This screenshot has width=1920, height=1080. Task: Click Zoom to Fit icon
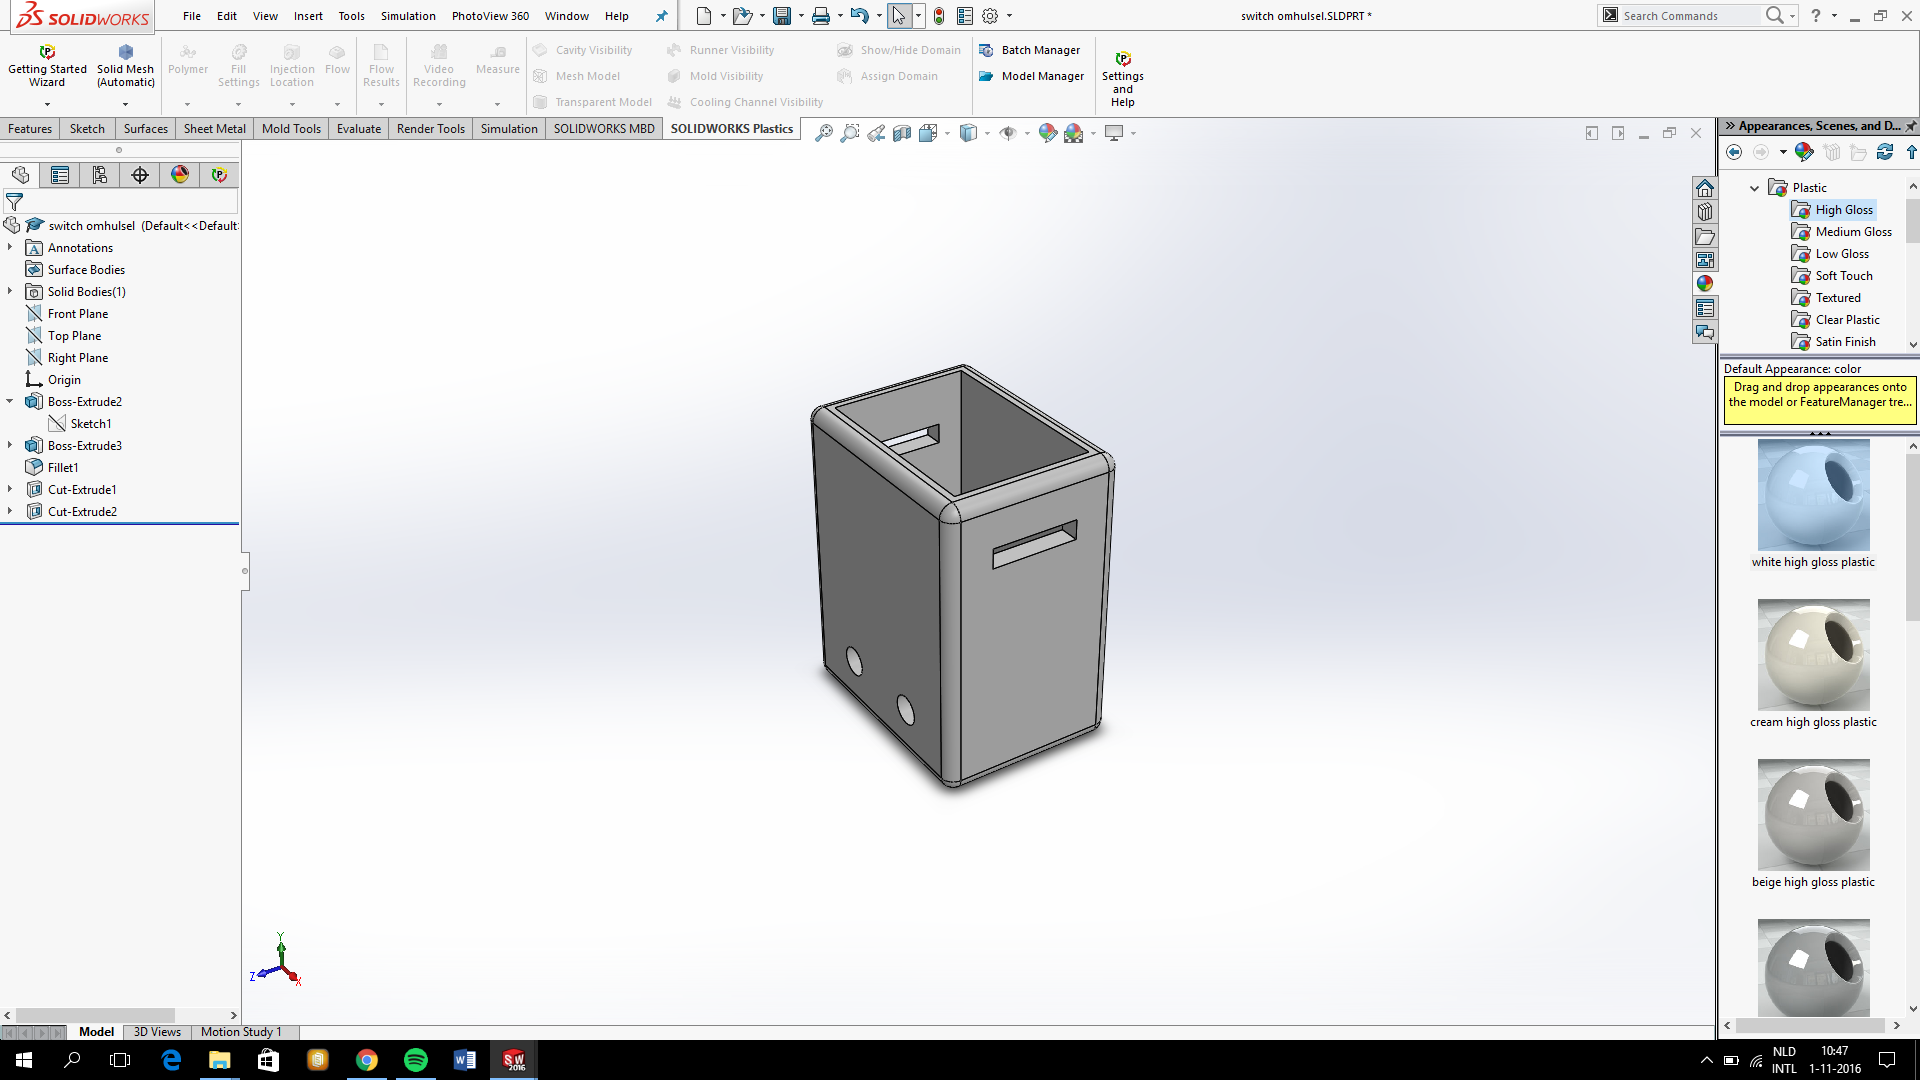(823, 133)
